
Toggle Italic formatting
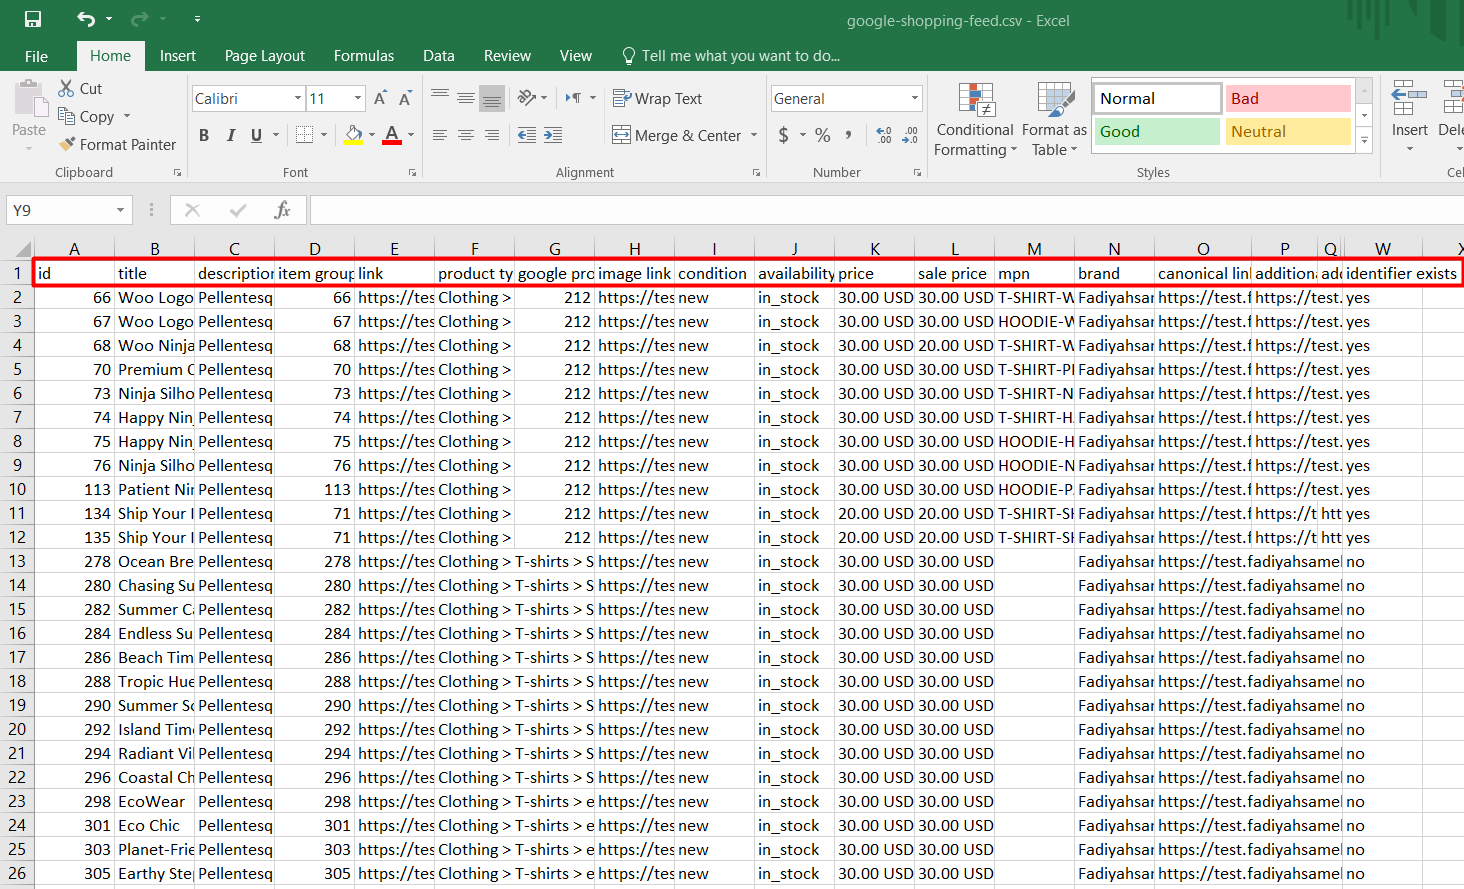click(x=231, y=135)
